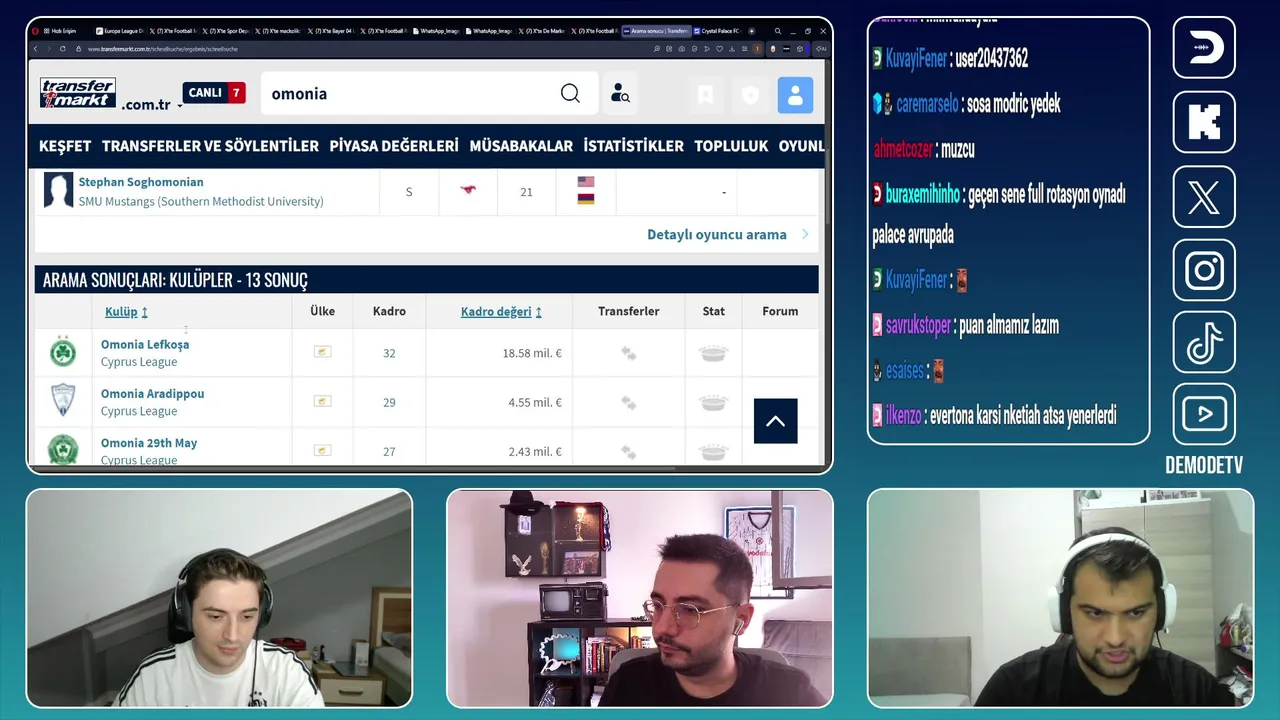The image size is (1280, 720).
Task: Open the Omonia Aradippou club link
Action: point(153,393)
